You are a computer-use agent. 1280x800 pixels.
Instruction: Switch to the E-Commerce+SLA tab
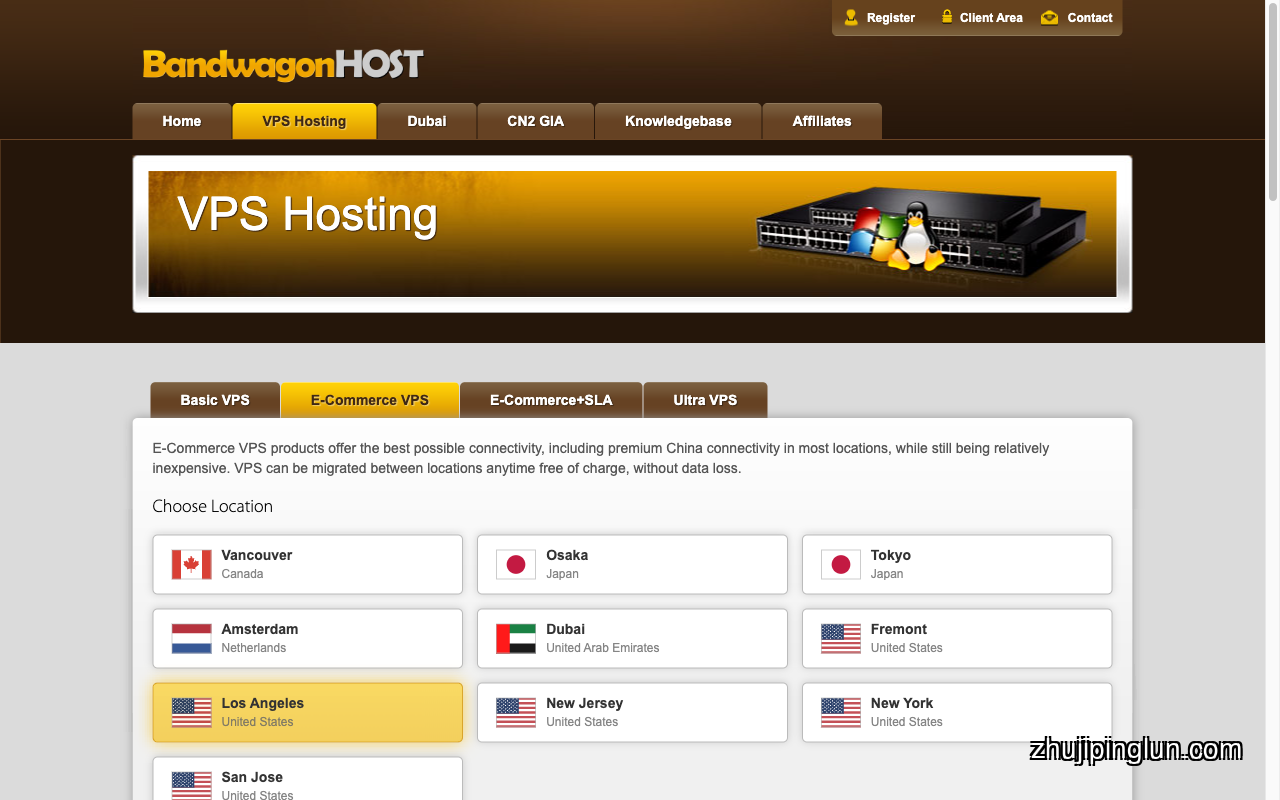[551, 400]
